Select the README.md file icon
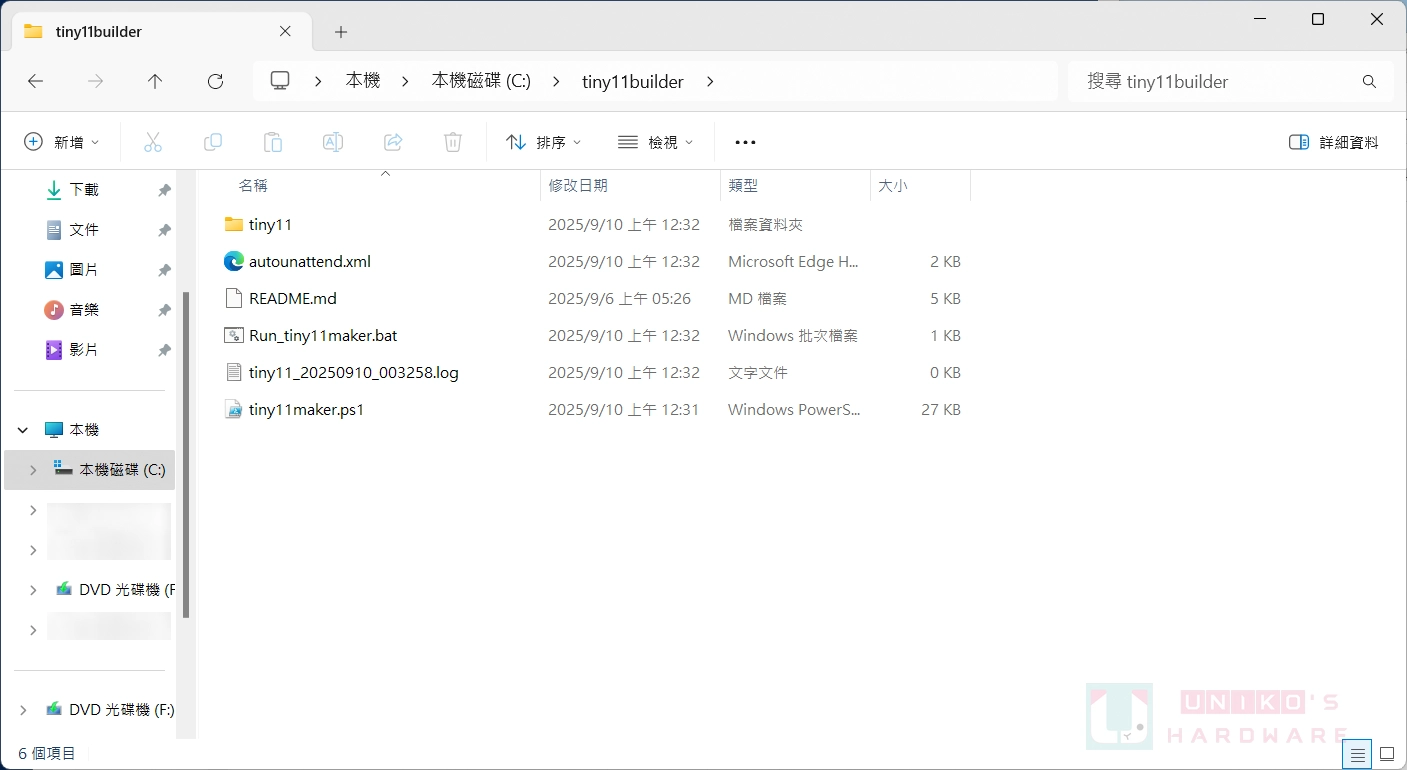 click(234, 298)
